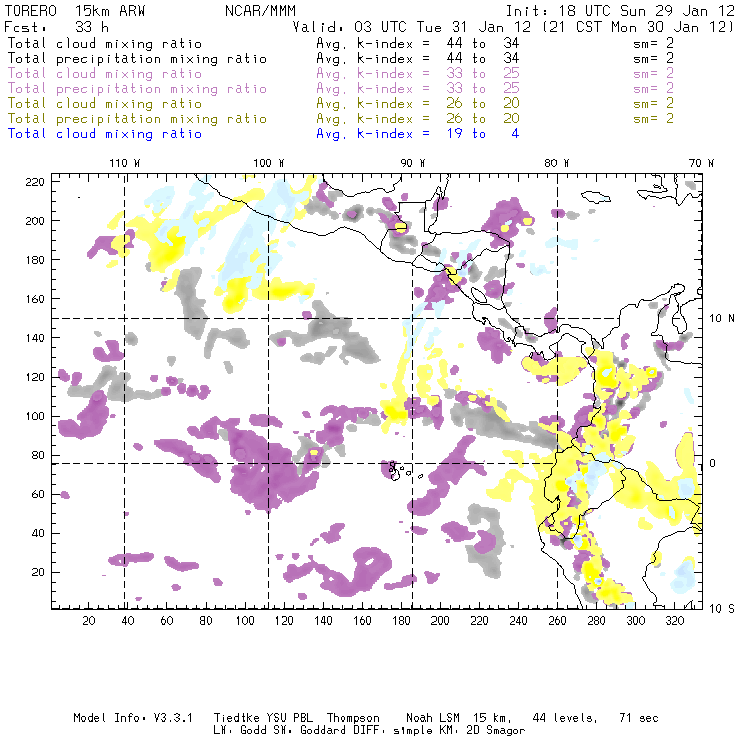Select the "Init: 18 UTC Sun 29 Jan 12" text
The image size is (740, 740).
tap(620, 11)
